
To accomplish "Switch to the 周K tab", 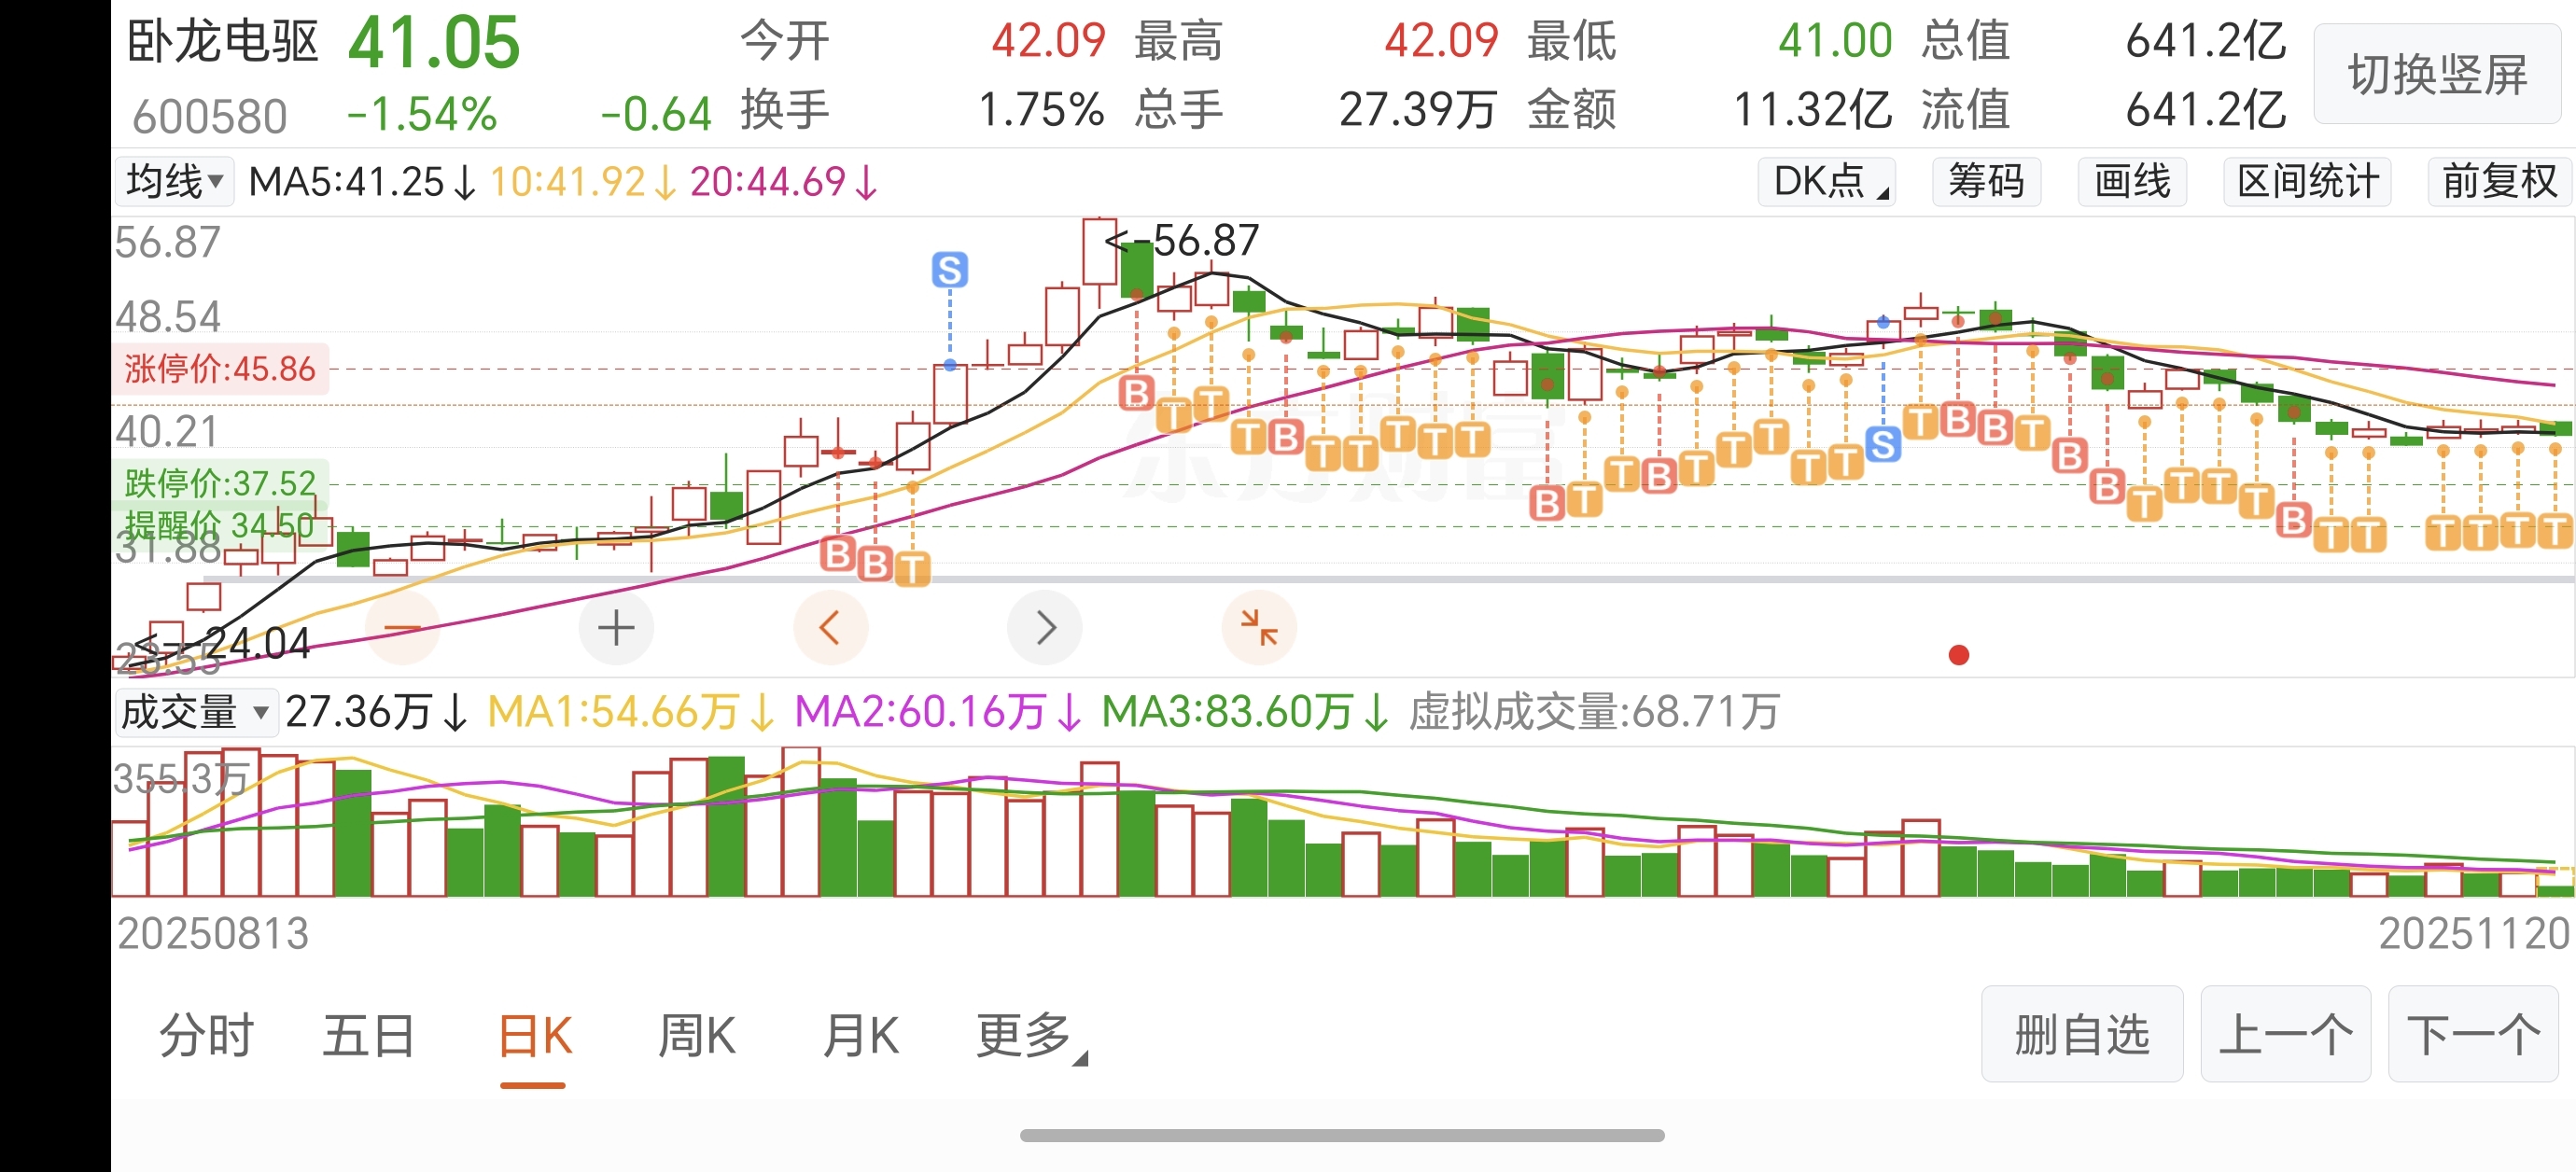I will click(x=697, y=1036).
